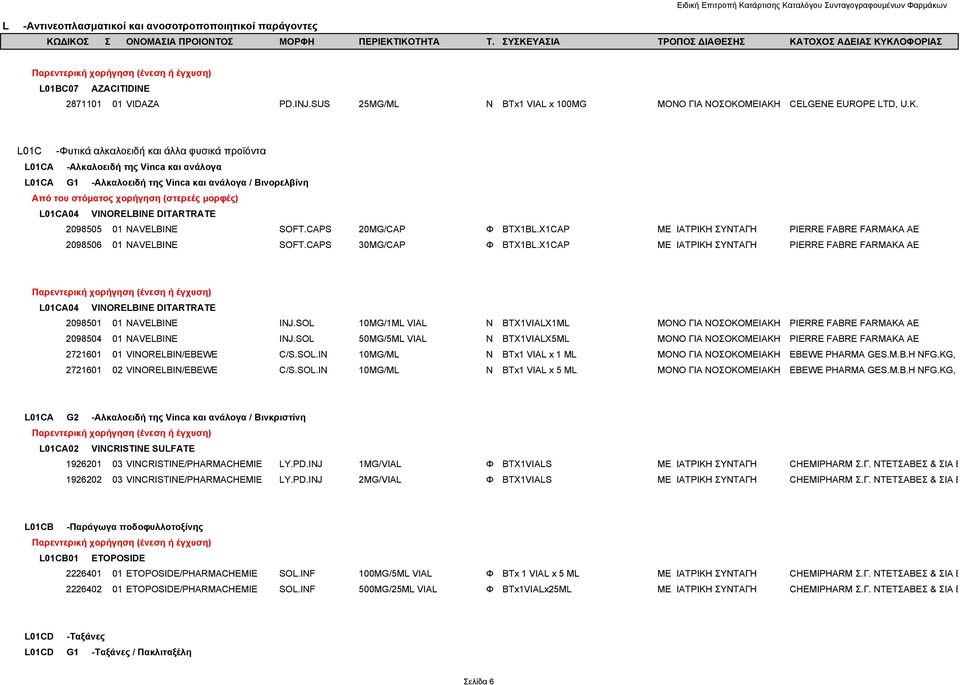This screenshot has width=960, height=685.
Task: Click packaging BTX1VIALX5ML
Action: (x=536, y=339)
